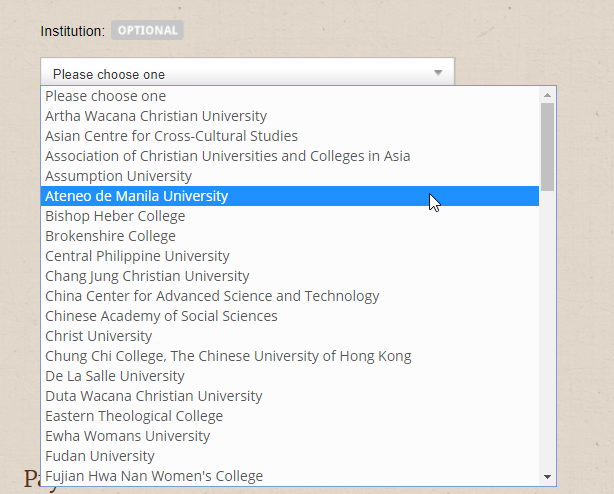Screen dimensions: 614x494
Task: Choose Artha Wacana Christian University
Action: tap(156, 116)
